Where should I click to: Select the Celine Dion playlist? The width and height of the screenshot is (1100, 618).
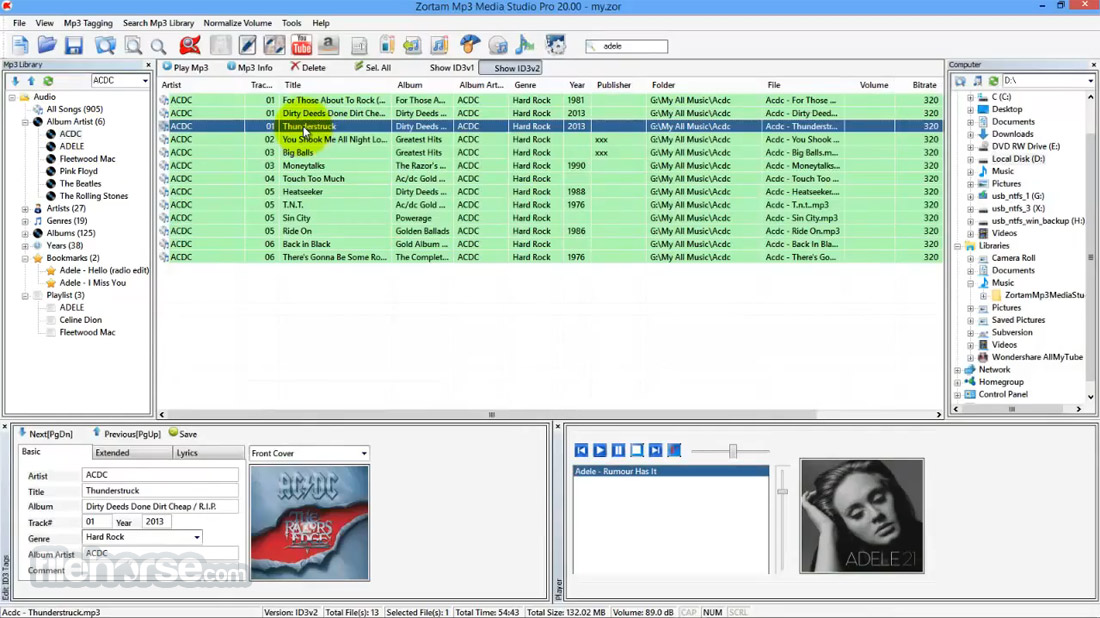[x=81, y=320]
